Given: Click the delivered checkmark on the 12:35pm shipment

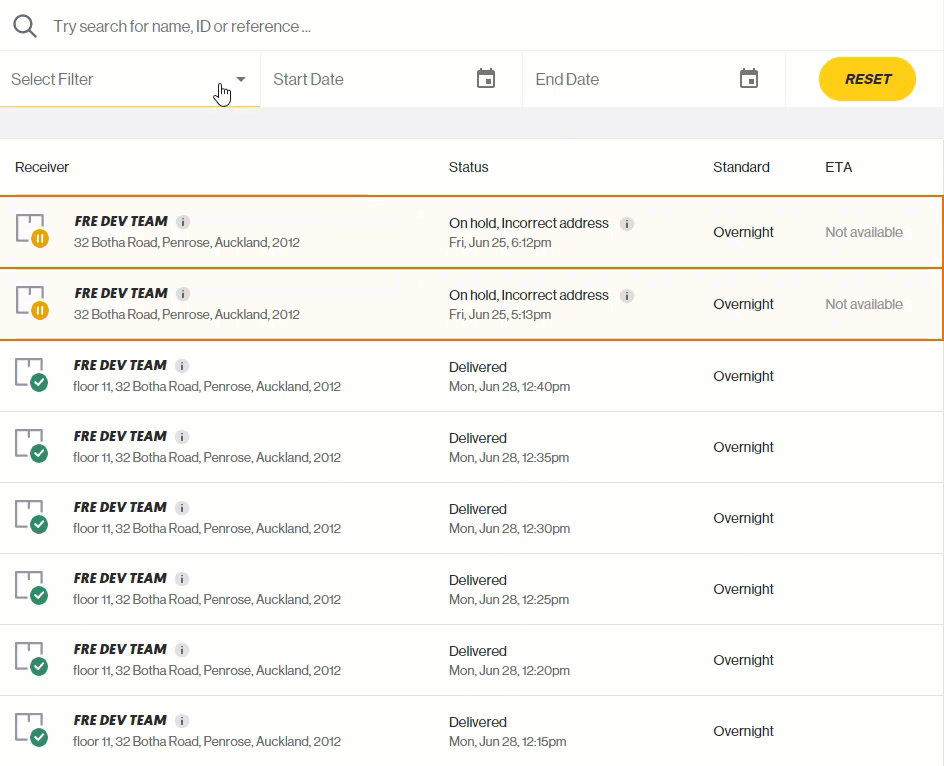Looking at the screenshot, I should click(38, 455).
